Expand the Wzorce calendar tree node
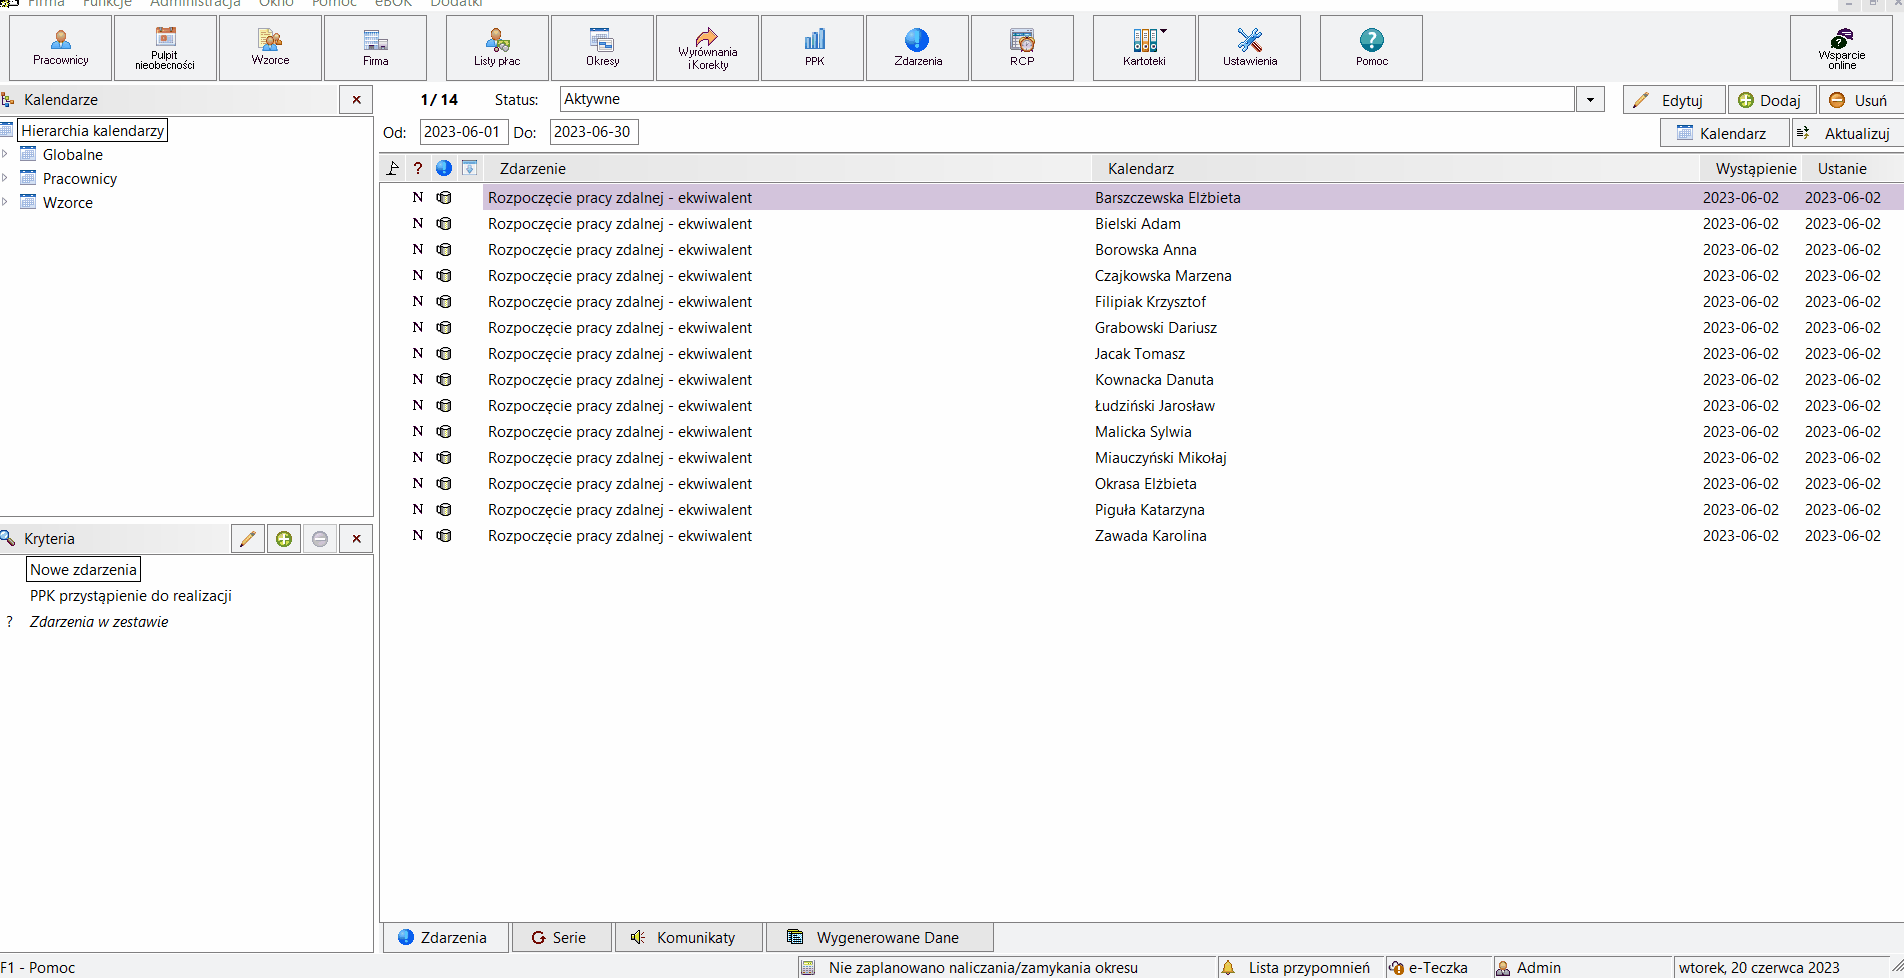 point(5,202)
